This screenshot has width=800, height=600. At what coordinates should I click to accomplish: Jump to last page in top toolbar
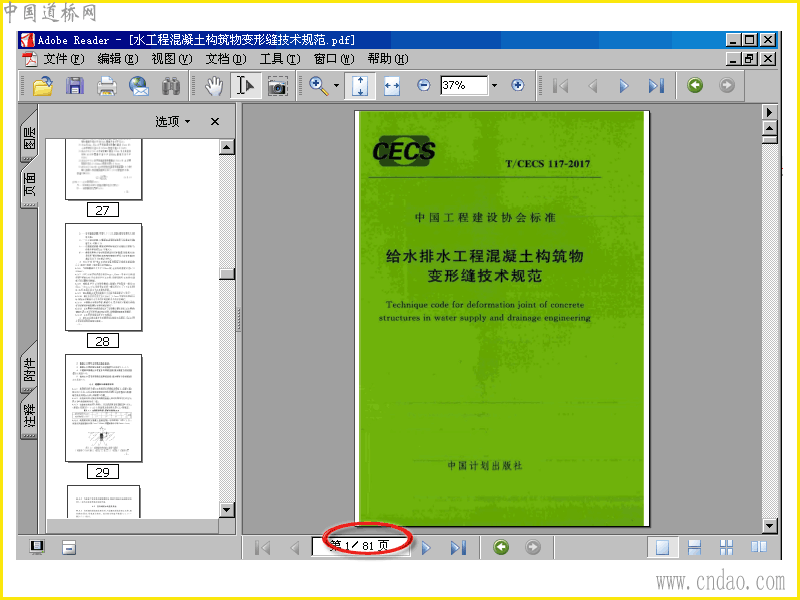point(656,85)
